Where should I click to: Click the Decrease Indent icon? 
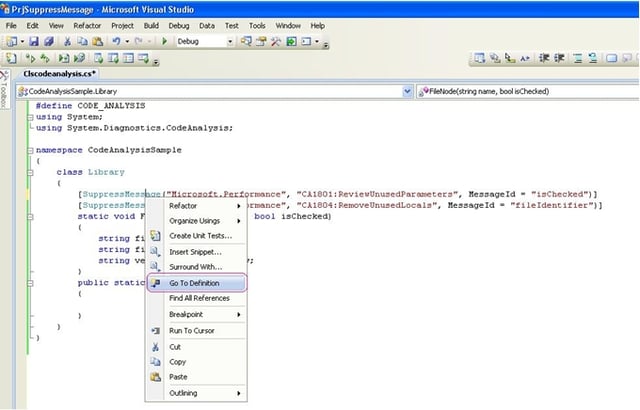(x=544, y=58)
